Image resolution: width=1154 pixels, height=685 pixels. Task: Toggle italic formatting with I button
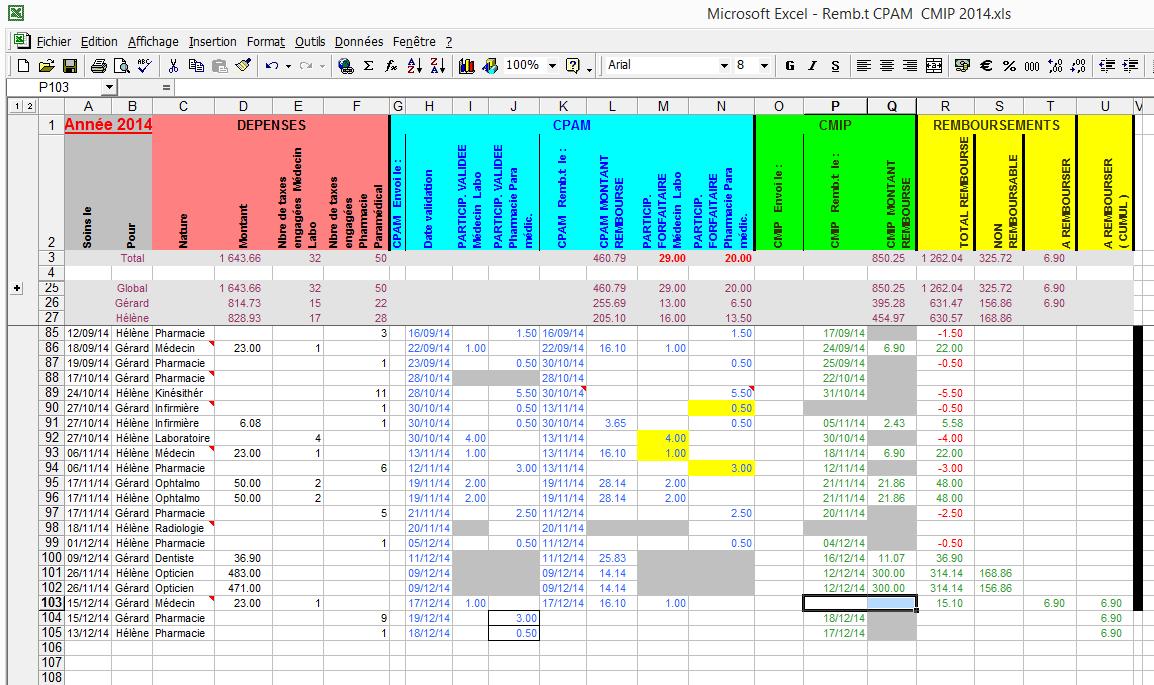(811, 66)
